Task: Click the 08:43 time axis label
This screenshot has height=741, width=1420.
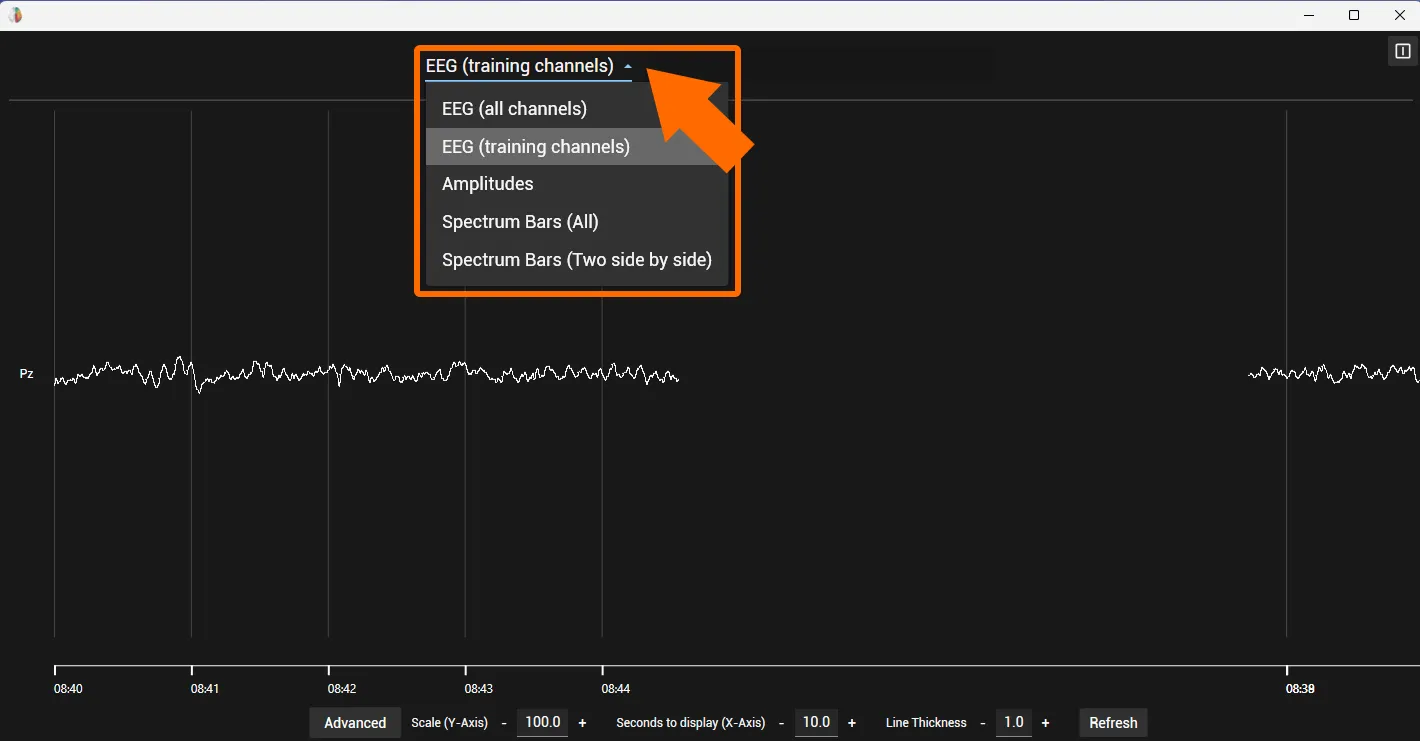Action: coord(479,689)
